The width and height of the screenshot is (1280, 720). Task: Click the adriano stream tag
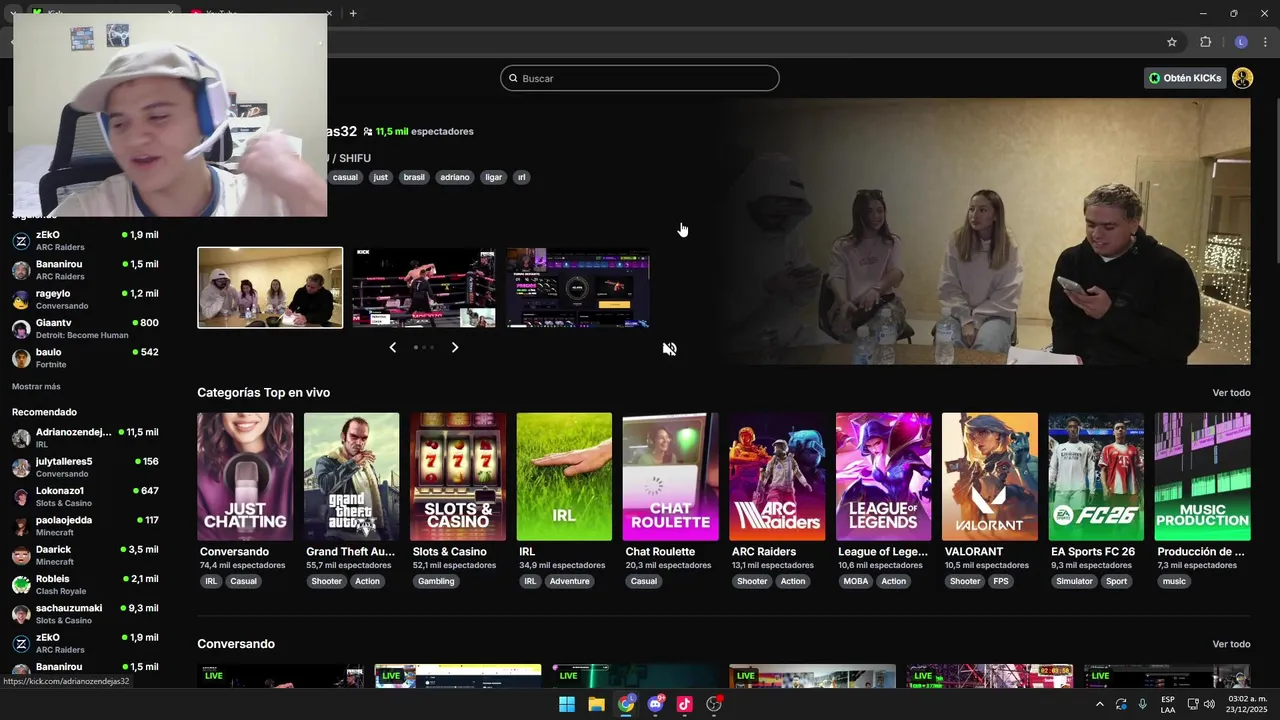(455, 177)
